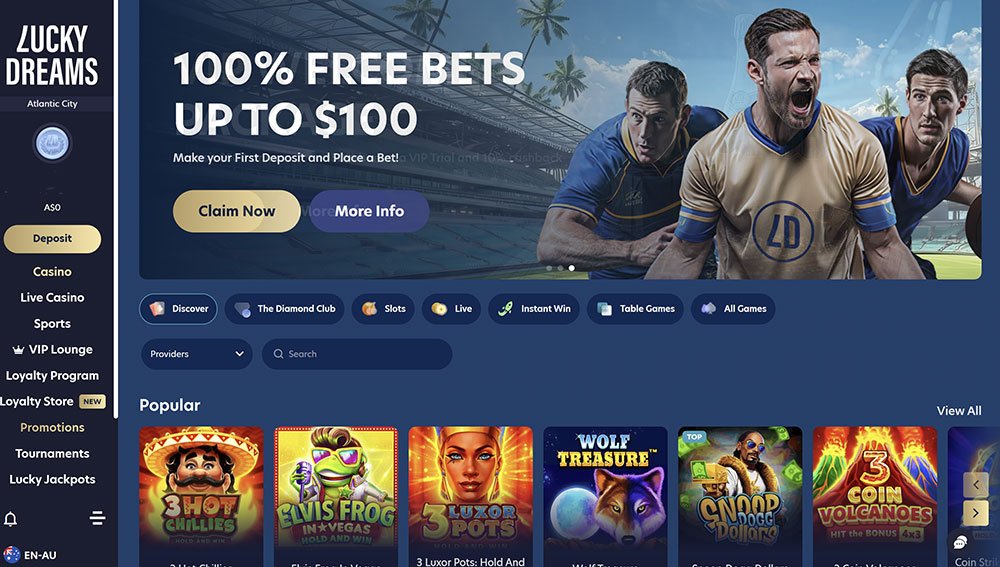Open the sidebar hamburger menu icon
The width and height of the screenshot is (1000, 567).
(x=98, y=518)
